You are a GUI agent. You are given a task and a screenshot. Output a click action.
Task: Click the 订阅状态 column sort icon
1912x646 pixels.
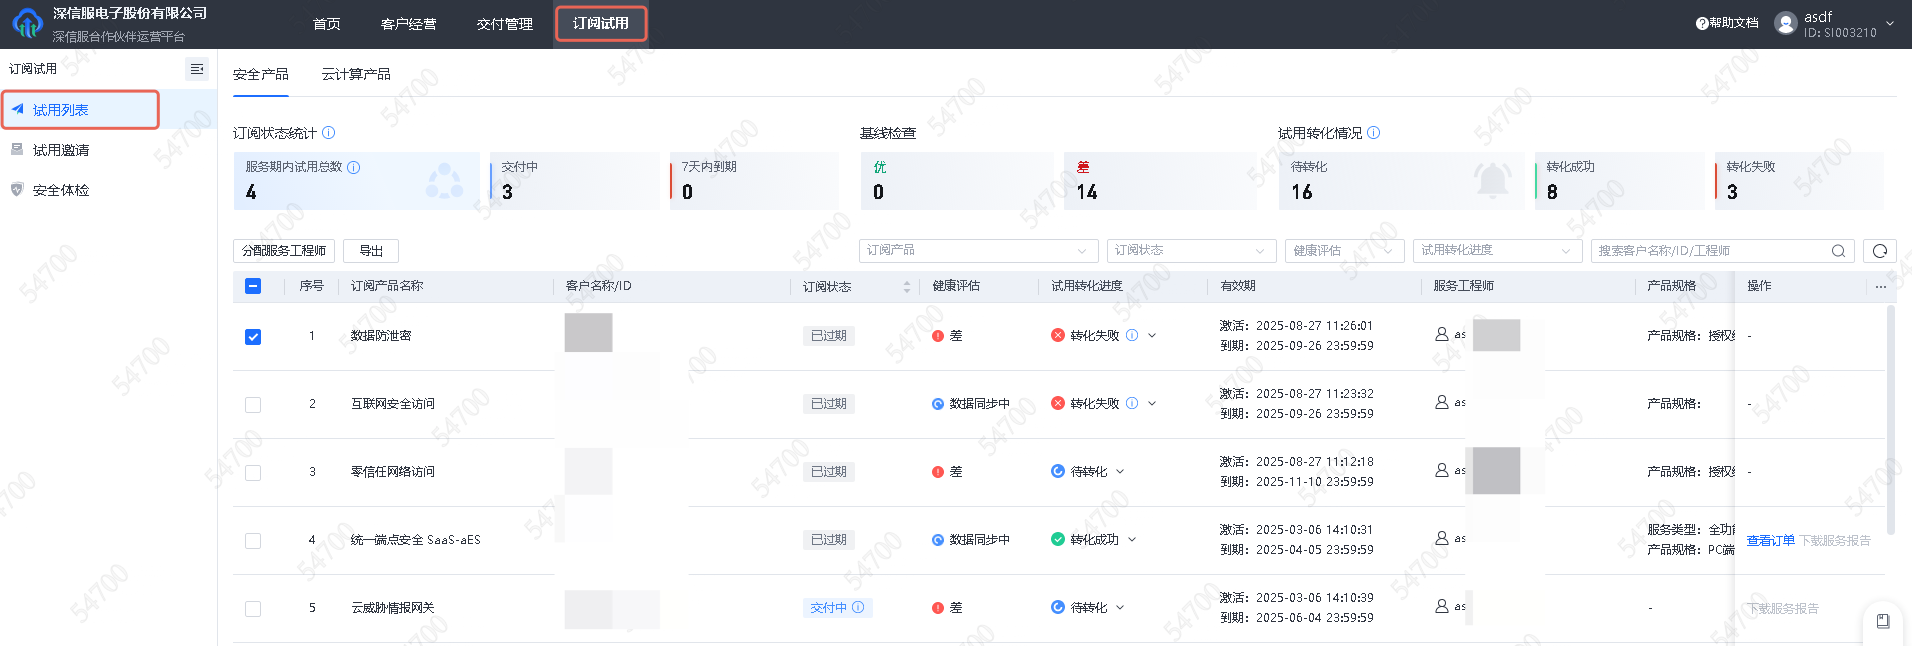click(907, 287)
